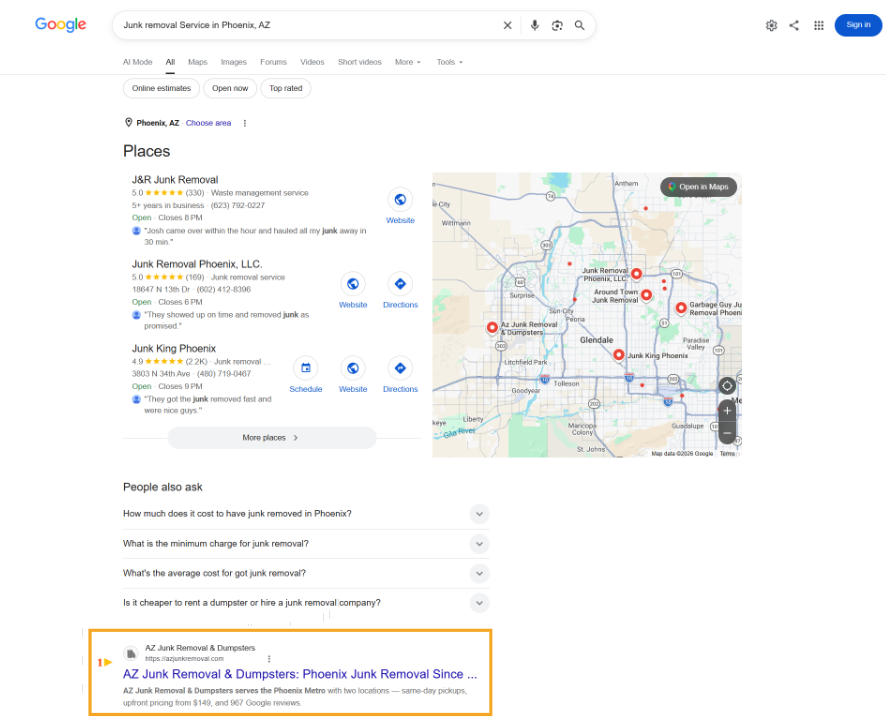
Task: Start voice search with the microphone icon
Action: pyautogui.click(x=535, y=25)
